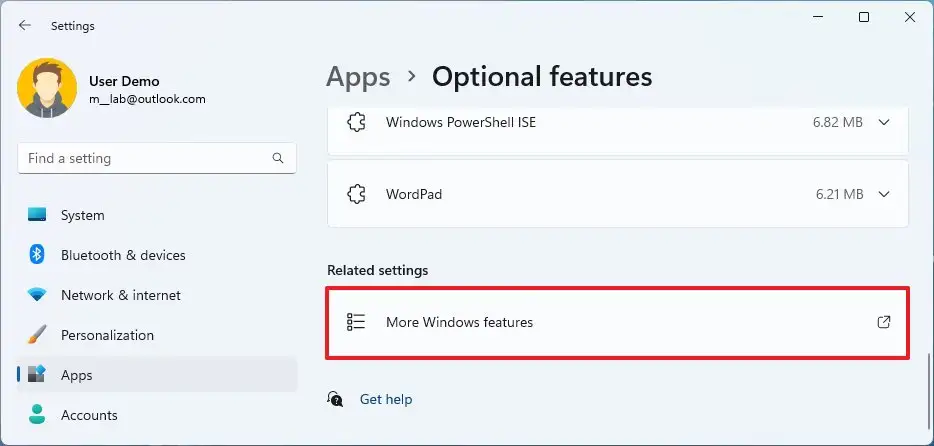Open More Windows features
Viewport: 934px width, 446px height.
point(618,323)
